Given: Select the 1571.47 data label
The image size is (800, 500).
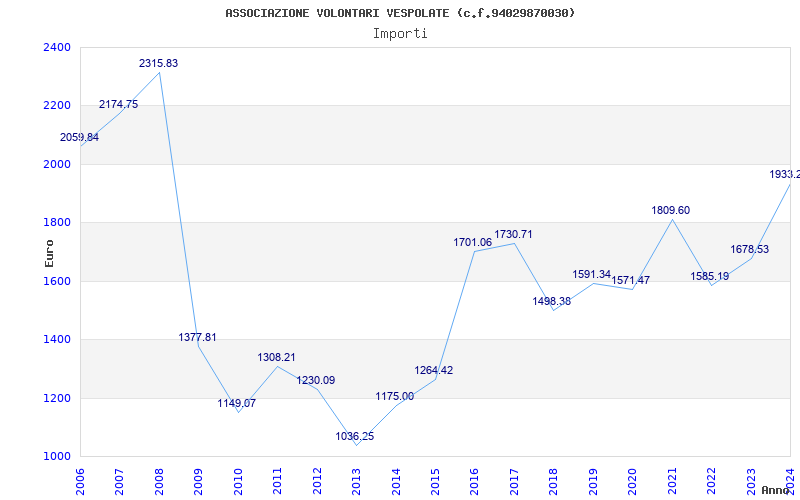Looking at the screenshot, I should tap(631, 280).
